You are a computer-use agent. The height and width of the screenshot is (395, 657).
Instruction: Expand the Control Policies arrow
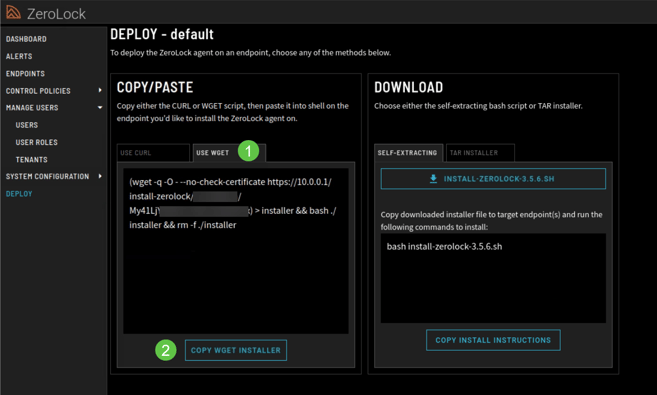click(x=100, y=90)
